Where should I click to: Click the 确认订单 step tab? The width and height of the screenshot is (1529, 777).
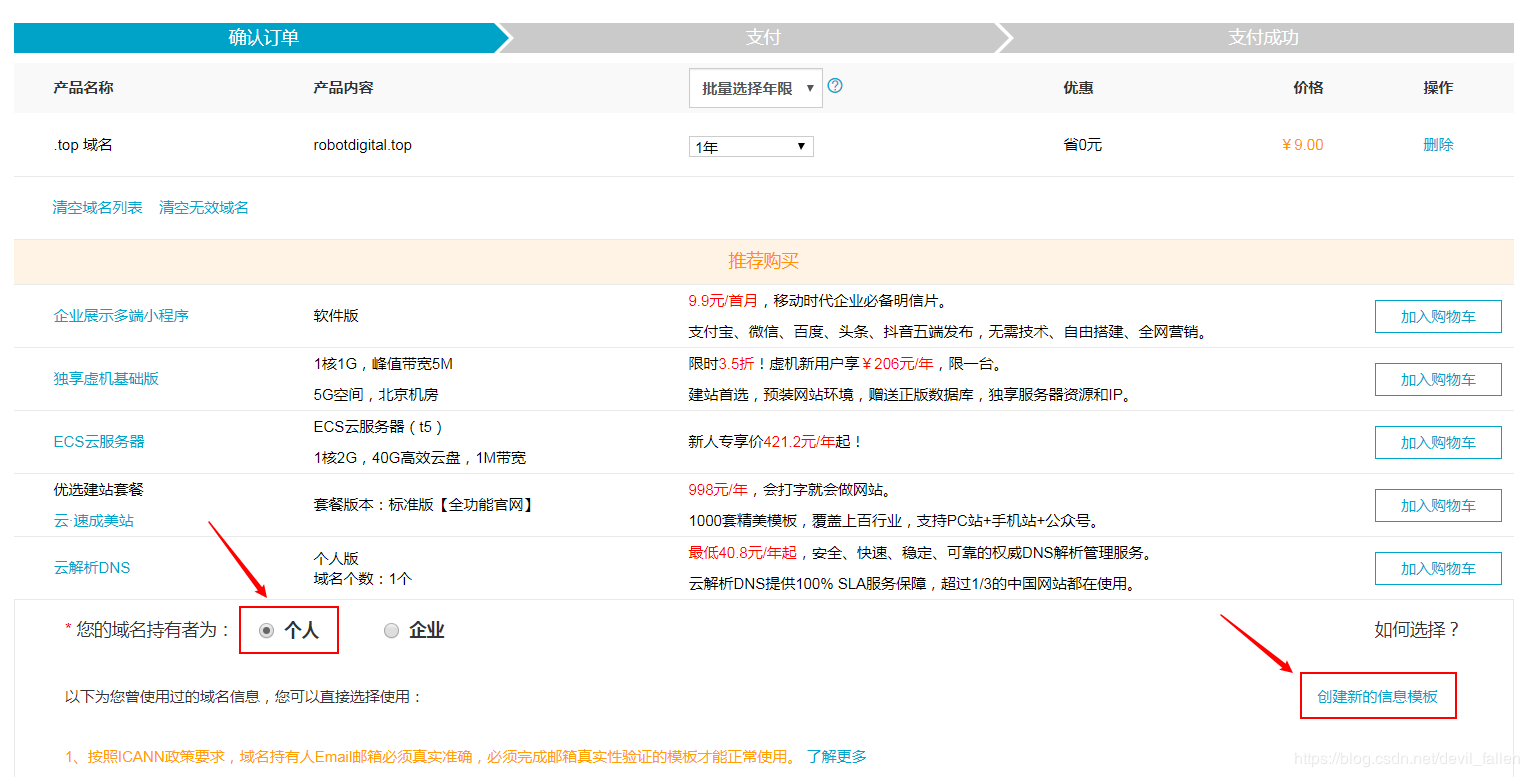click(263, 38)
